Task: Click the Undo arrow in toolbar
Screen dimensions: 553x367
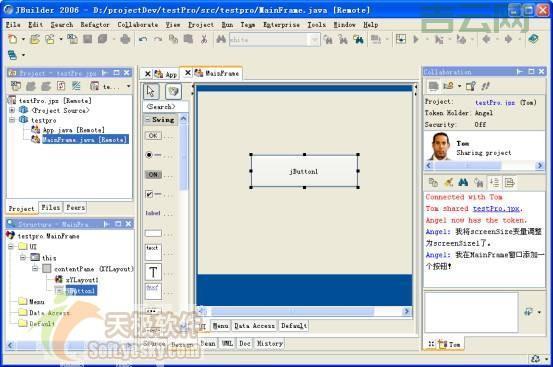Action: (x=143, y=39)
